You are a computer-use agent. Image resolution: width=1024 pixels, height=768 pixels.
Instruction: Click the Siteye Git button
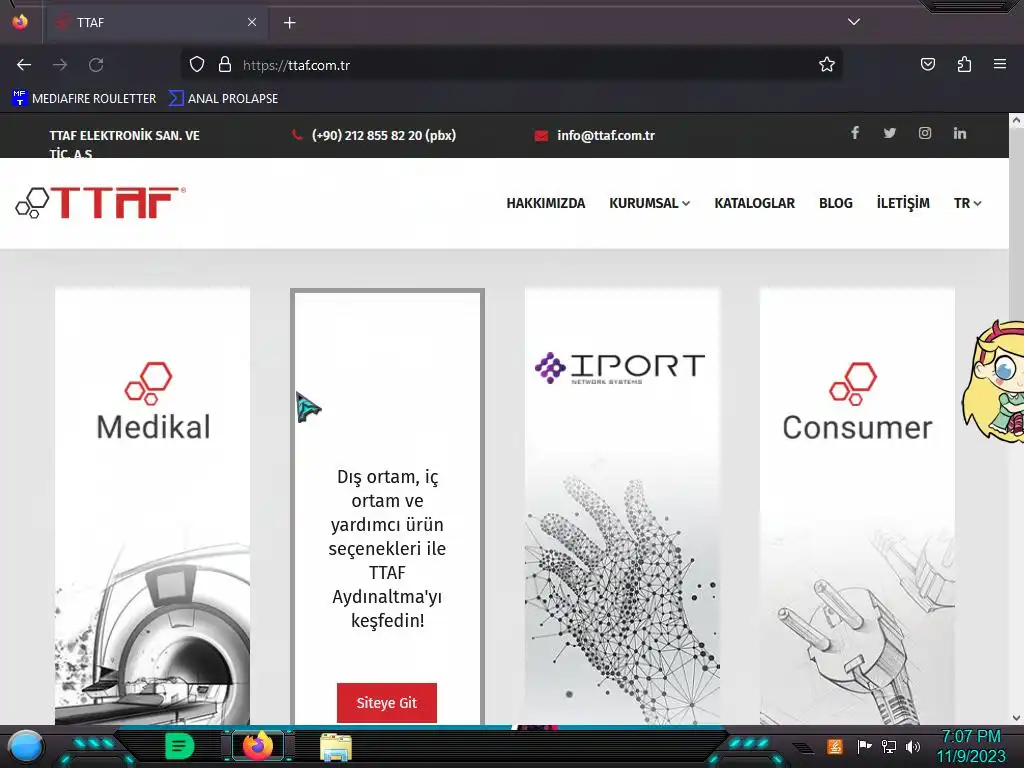coord(387,703)
